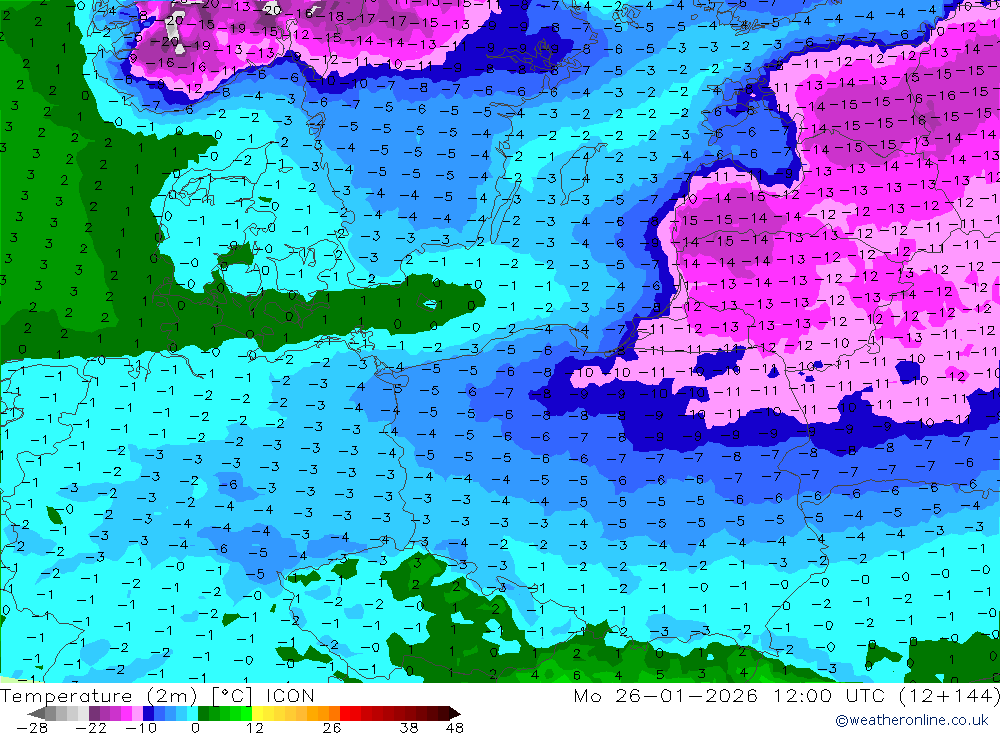Click the gray left arrow of the color scale
Screen dimensions: 1000x733
point(36,714)
